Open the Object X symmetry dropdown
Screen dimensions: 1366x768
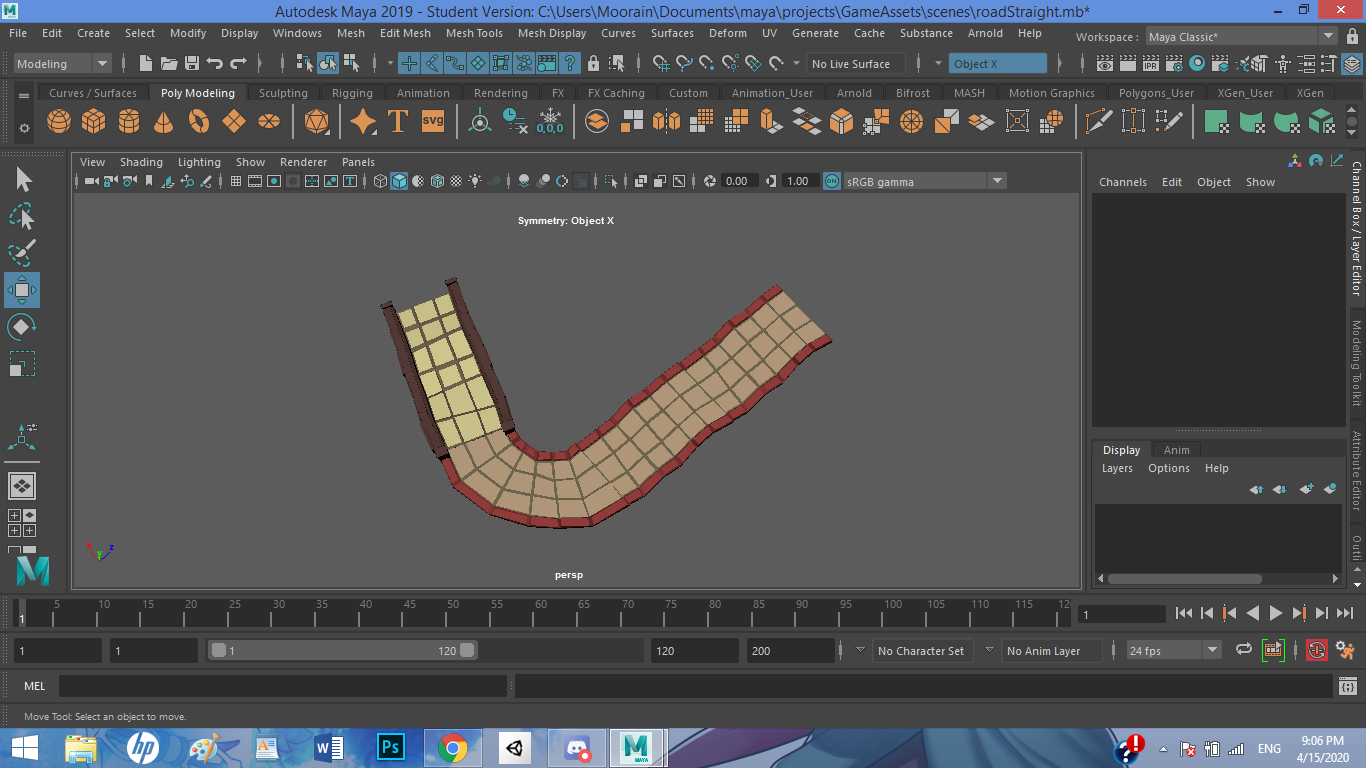998,64
